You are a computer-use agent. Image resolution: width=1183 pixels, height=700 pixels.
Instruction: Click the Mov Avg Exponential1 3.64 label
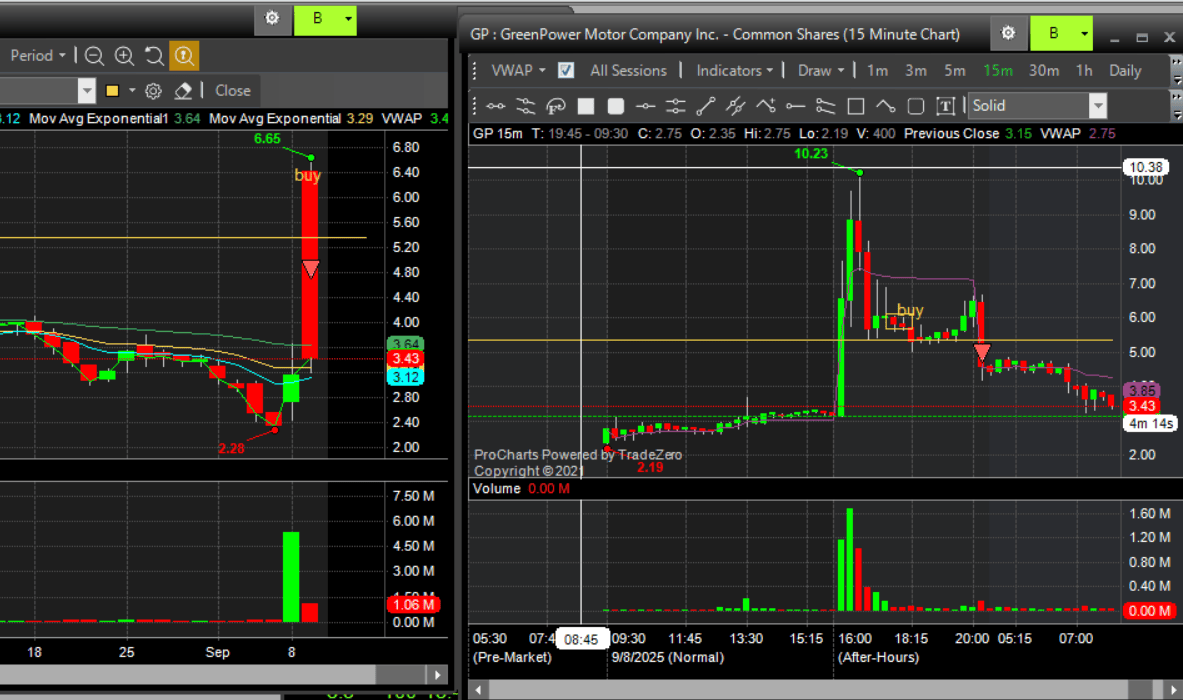(115, 118)
